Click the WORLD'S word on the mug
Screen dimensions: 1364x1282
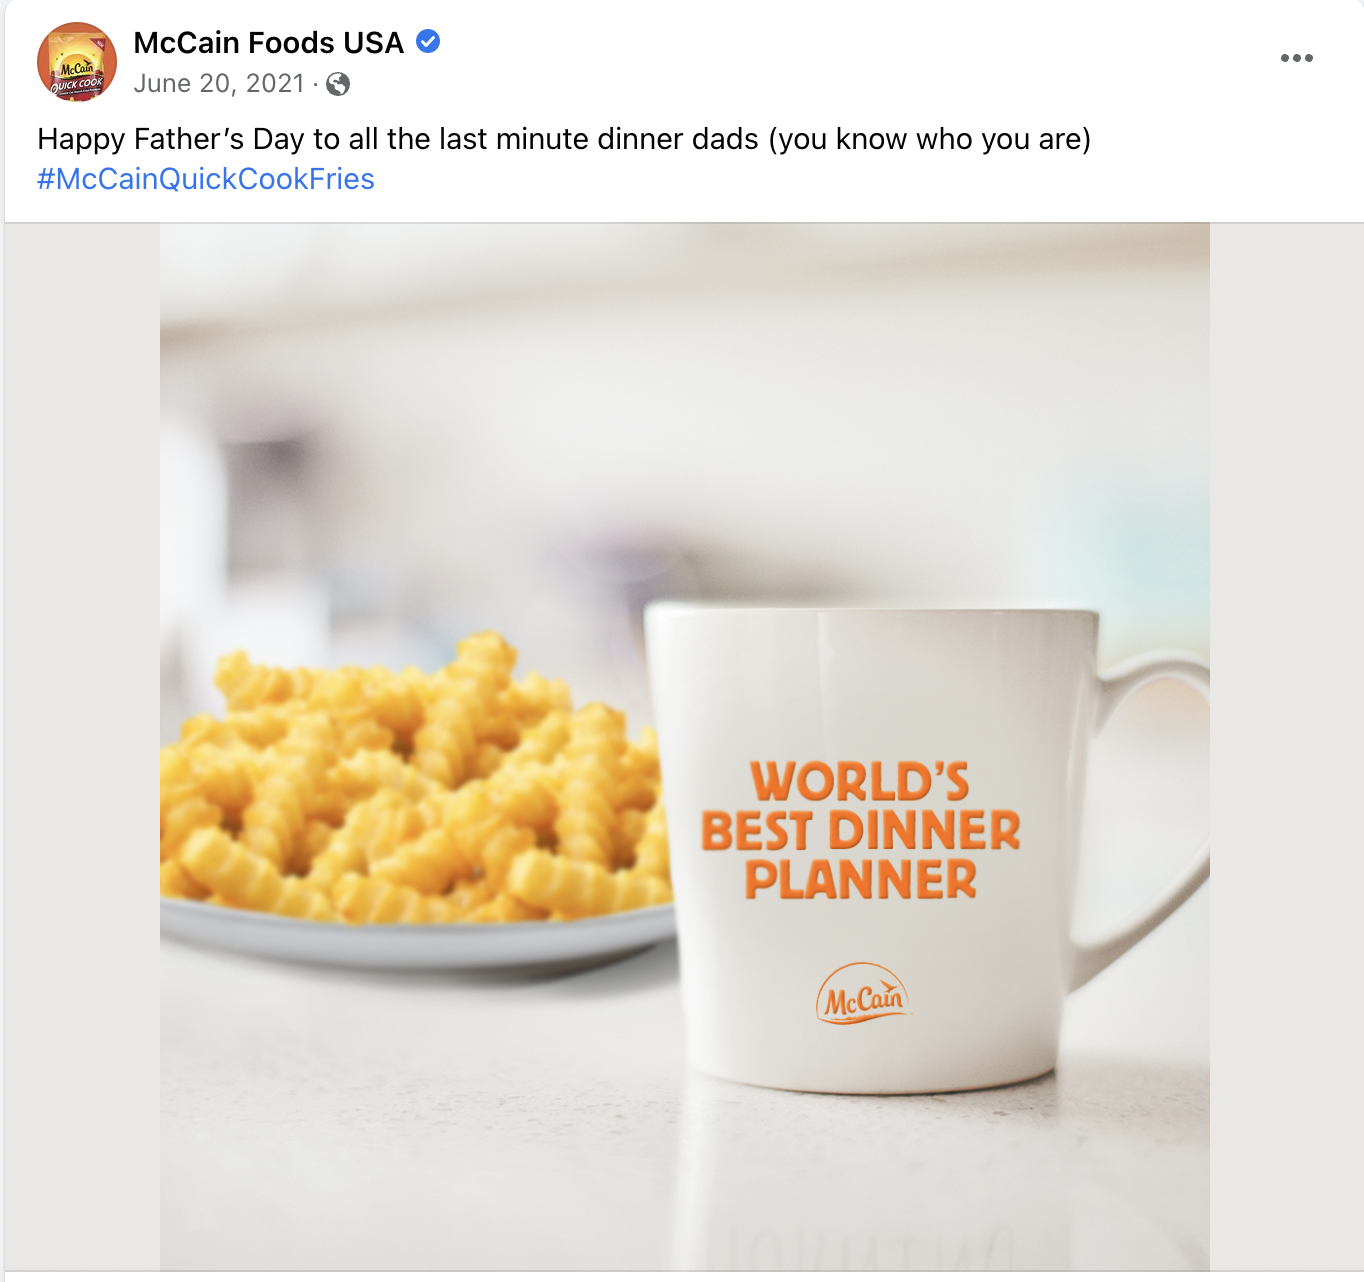point(860,782)
